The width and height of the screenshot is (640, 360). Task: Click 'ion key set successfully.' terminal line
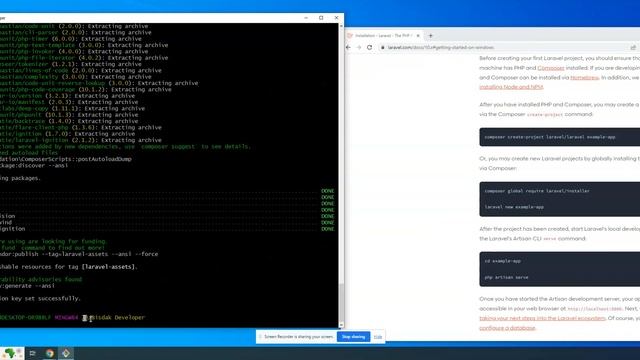40,298
